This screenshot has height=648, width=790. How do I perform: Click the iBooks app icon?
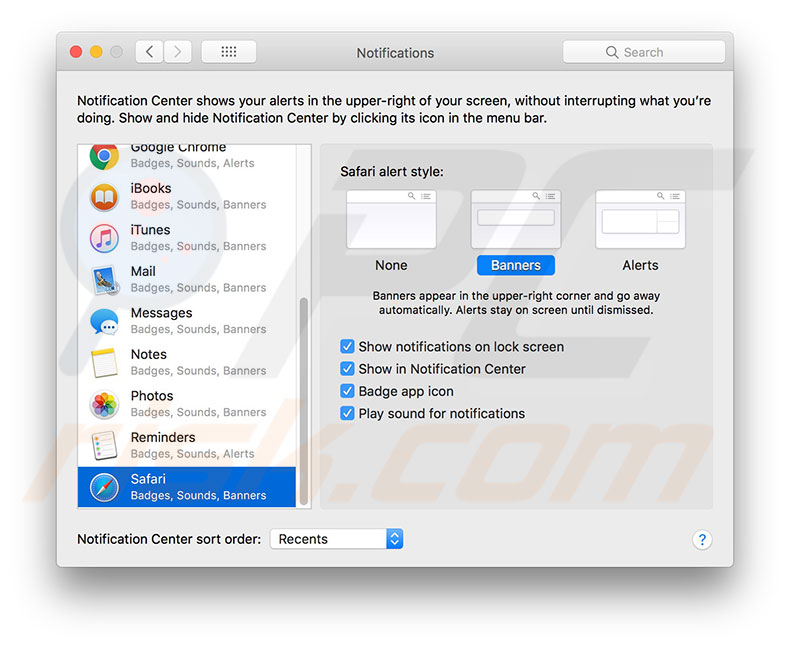(x=104, y=197)
